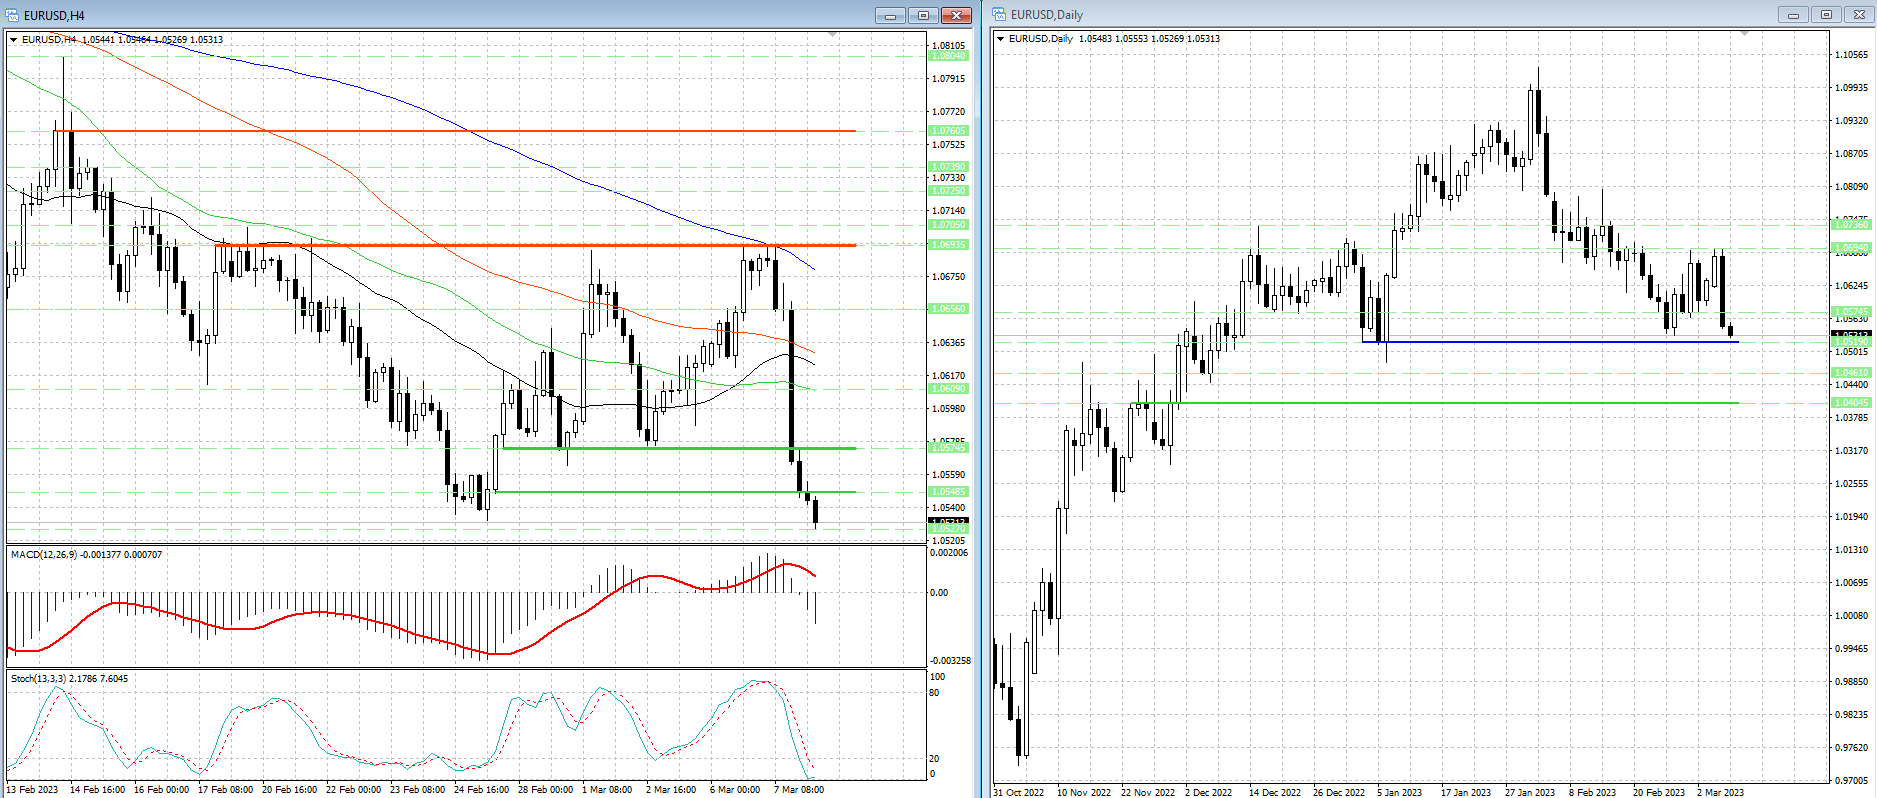Restore the EURUSD,H4 chart window
Viewport: 1877px width, 798px height.
pyautogui.click(x=923, y=15)
